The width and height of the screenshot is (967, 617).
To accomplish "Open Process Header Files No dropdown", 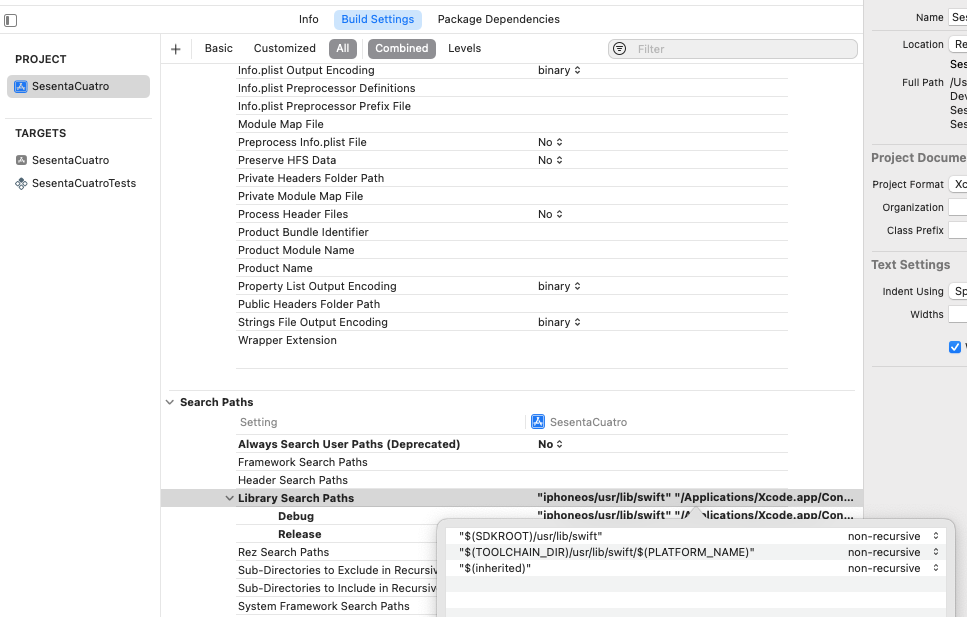I will 550,214.
